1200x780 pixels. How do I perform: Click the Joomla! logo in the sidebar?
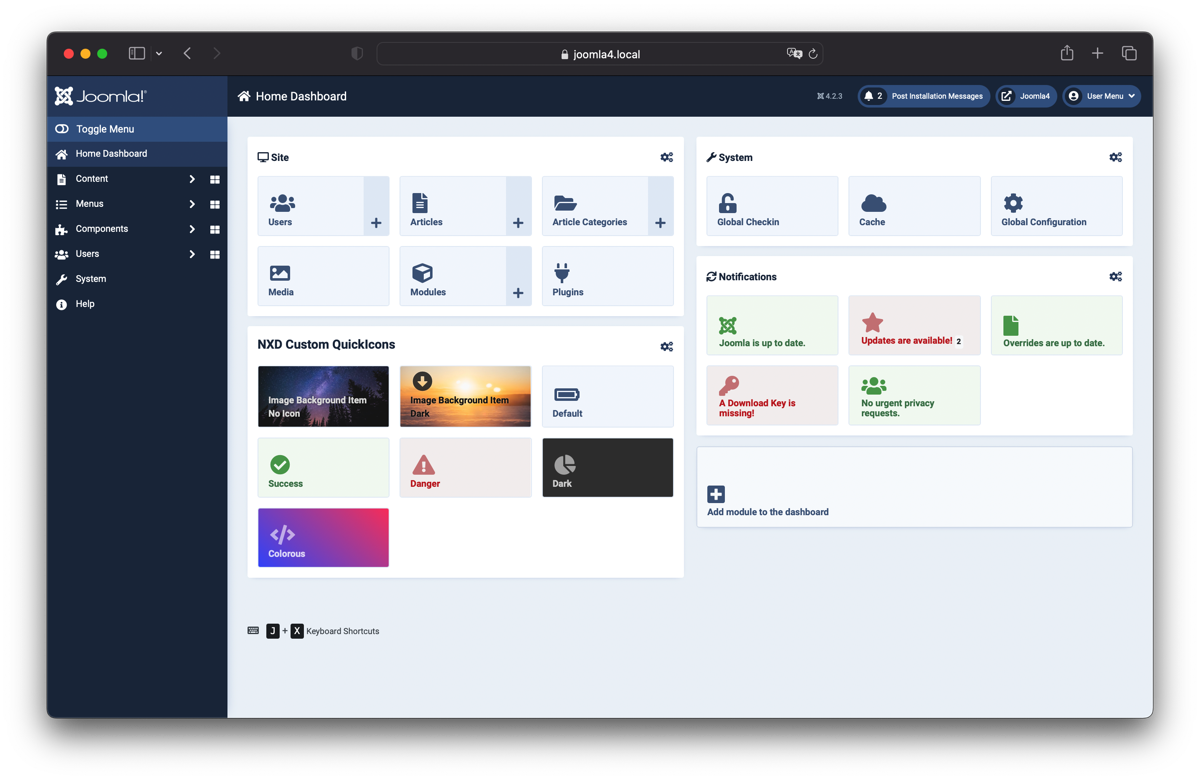pos(100,96)
